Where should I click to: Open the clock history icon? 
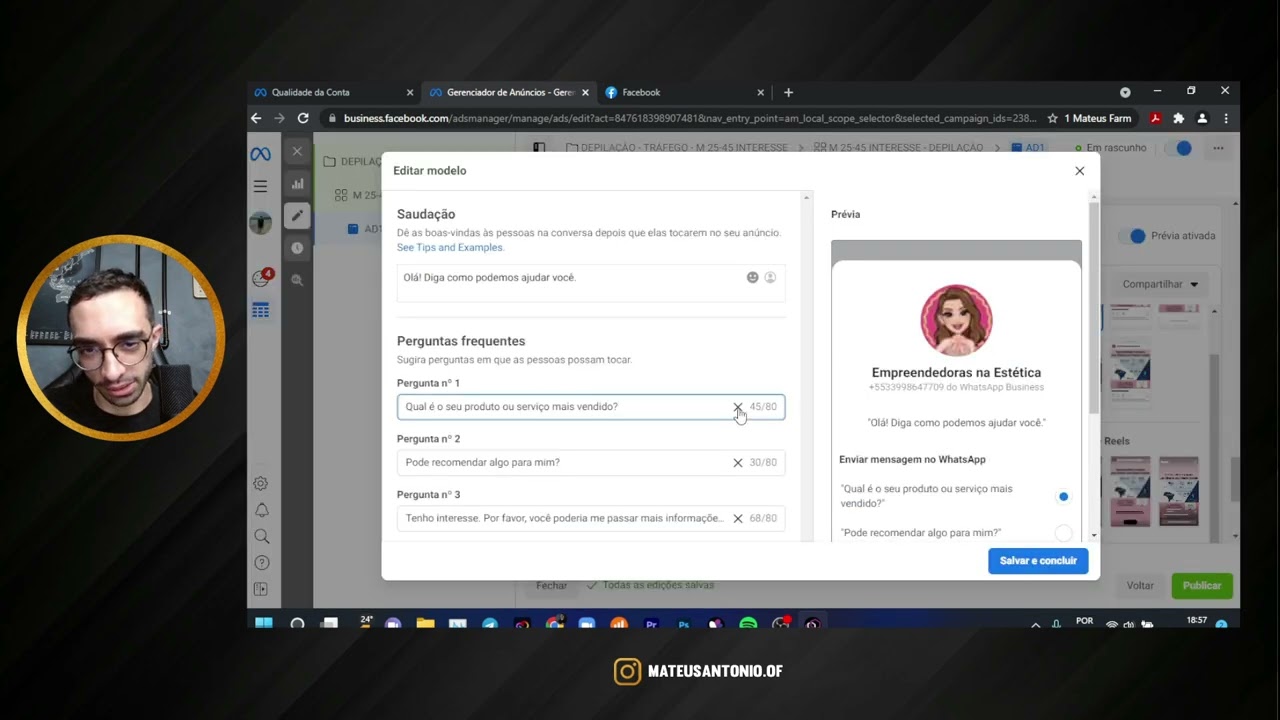pyautogui.click(x=297, y=247)
